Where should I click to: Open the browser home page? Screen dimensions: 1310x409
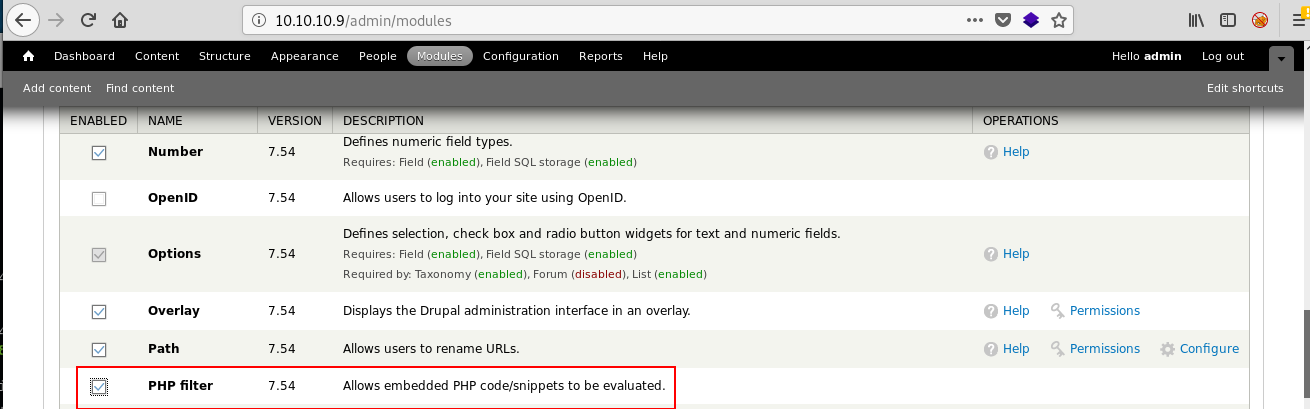pos(120,19)
